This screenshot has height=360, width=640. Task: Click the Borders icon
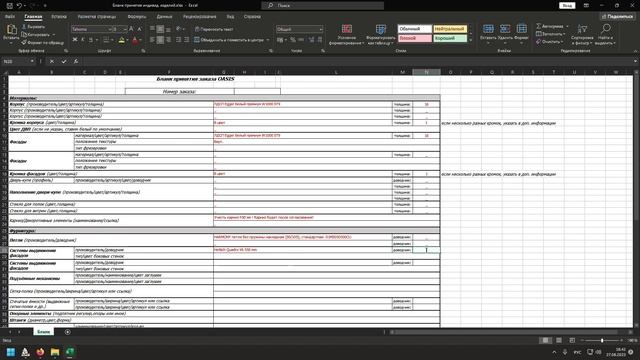click(x=106, y=40)
